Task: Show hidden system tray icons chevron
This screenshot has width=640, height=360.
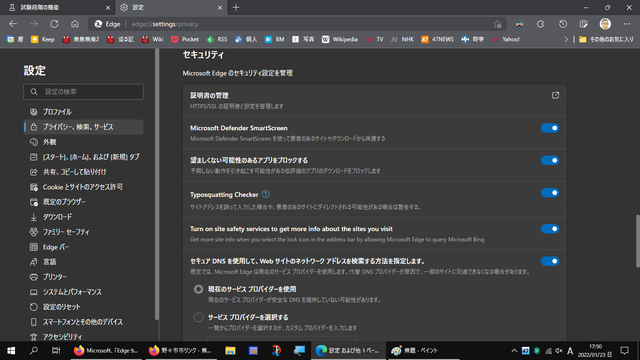Action: point(514,350)
